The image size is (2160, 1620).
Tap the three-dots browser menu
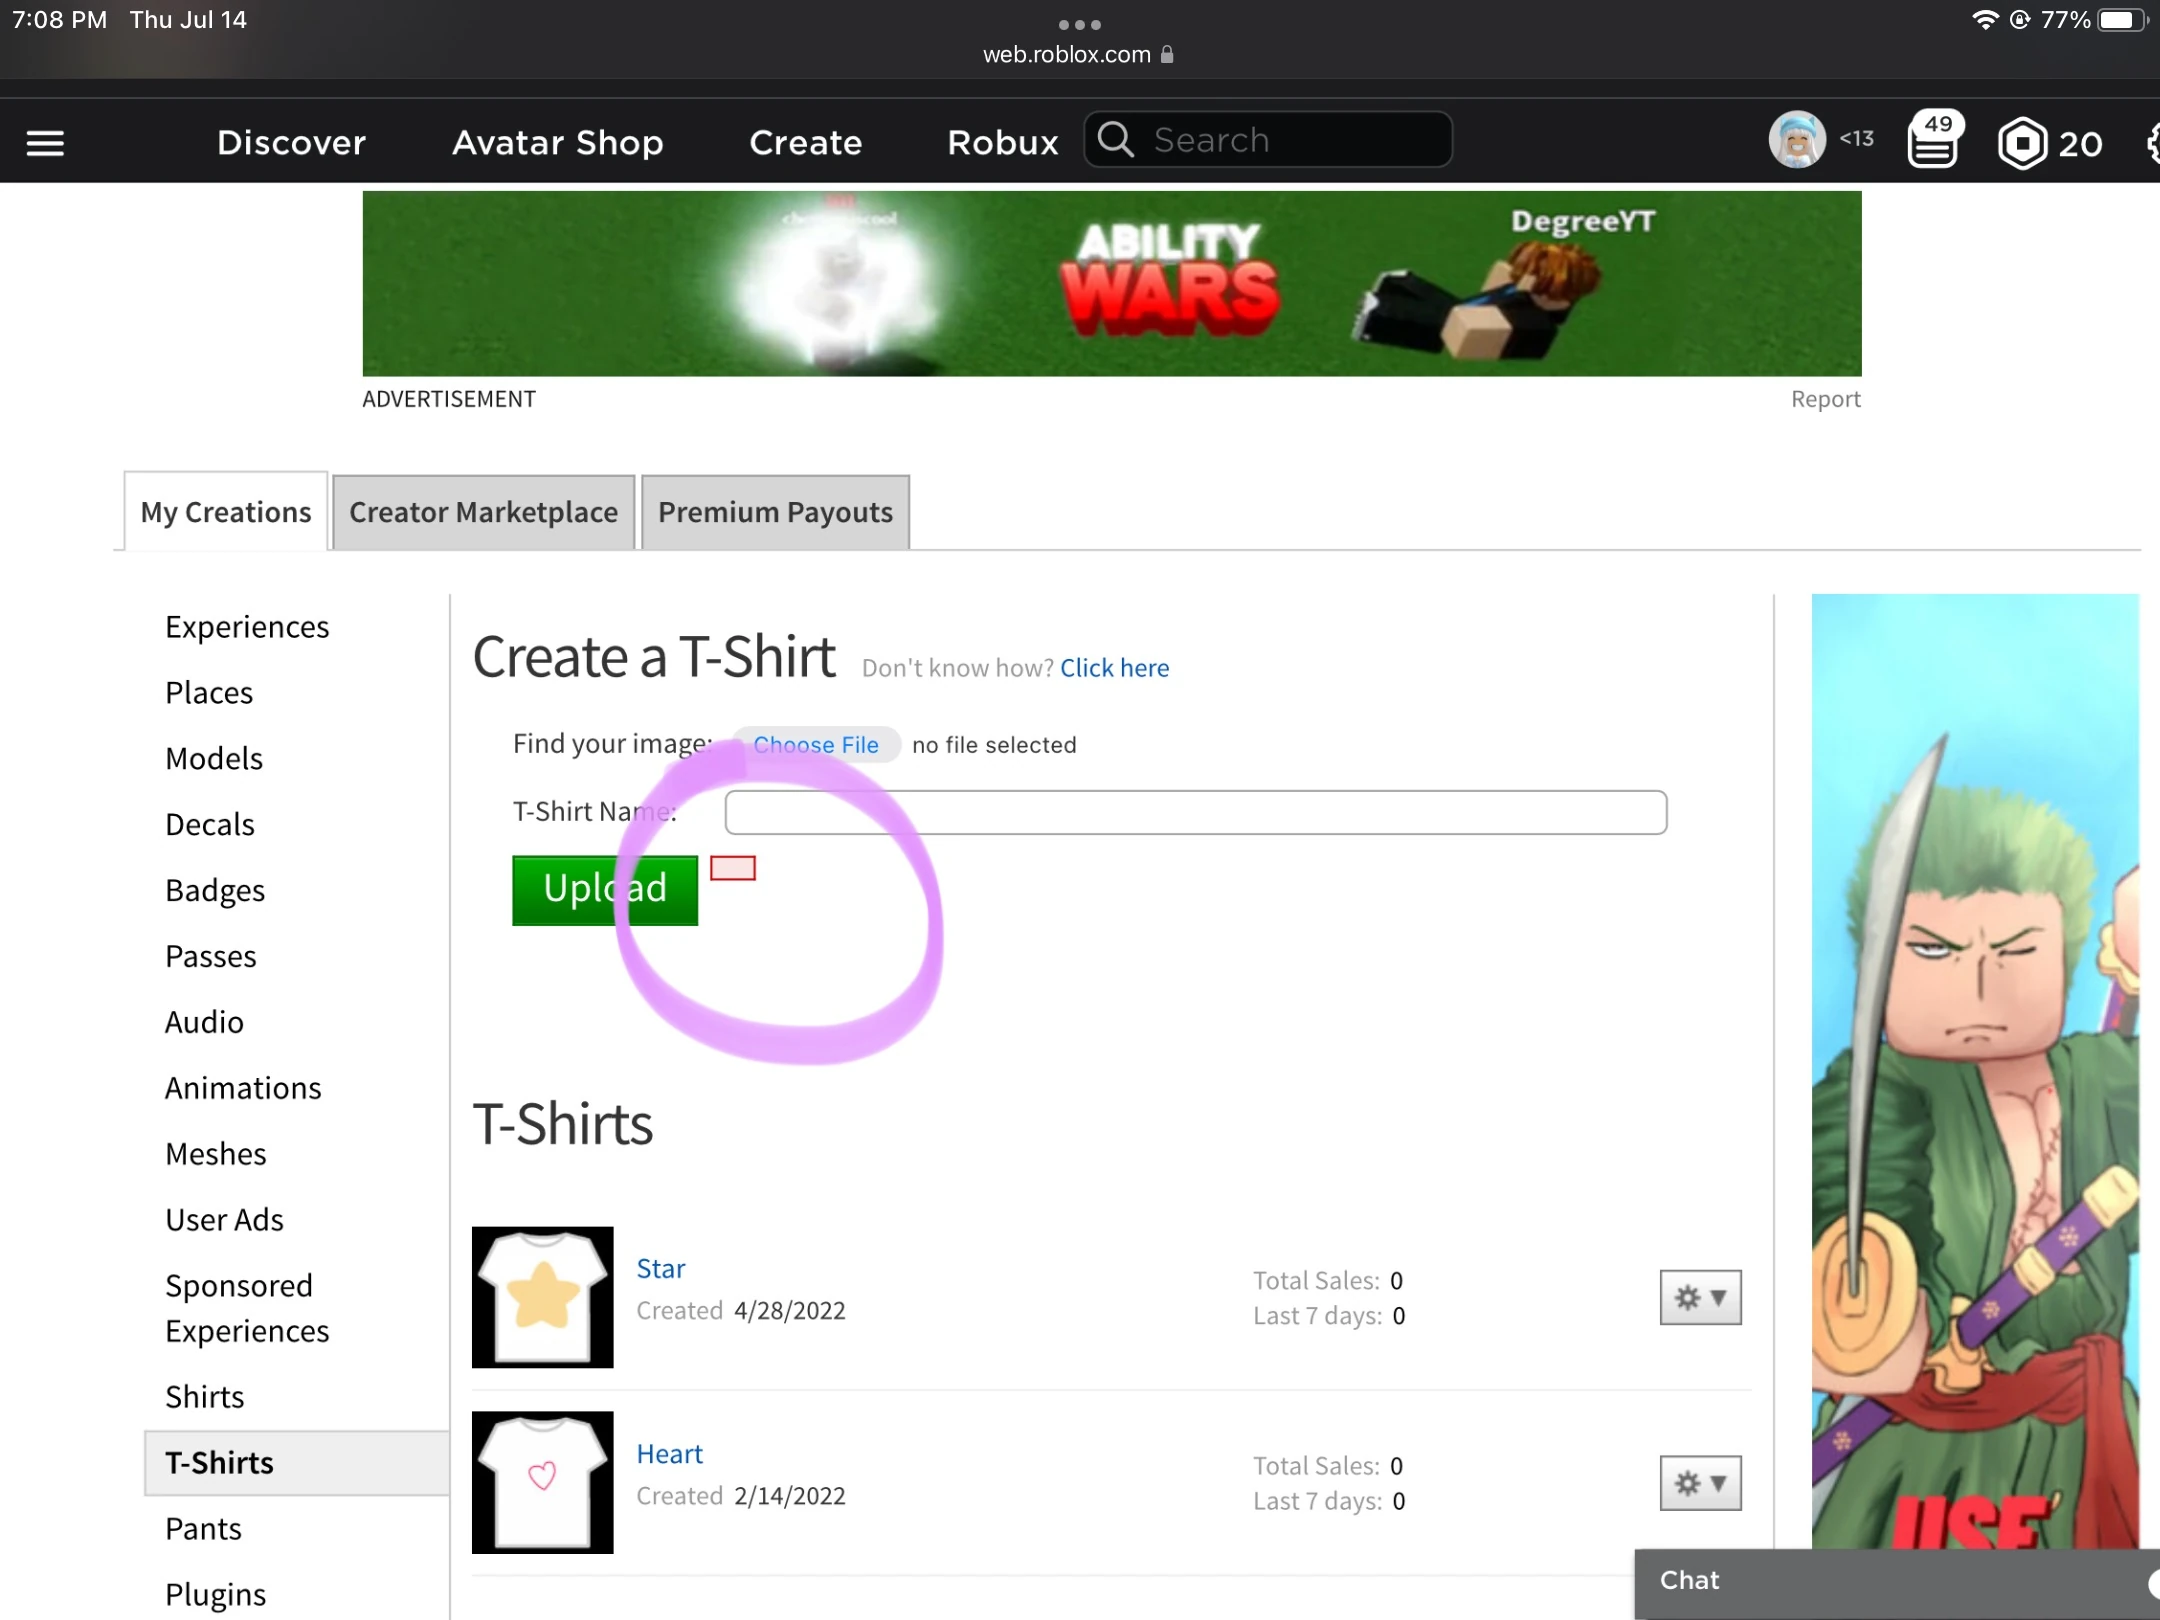point(1079,24)
